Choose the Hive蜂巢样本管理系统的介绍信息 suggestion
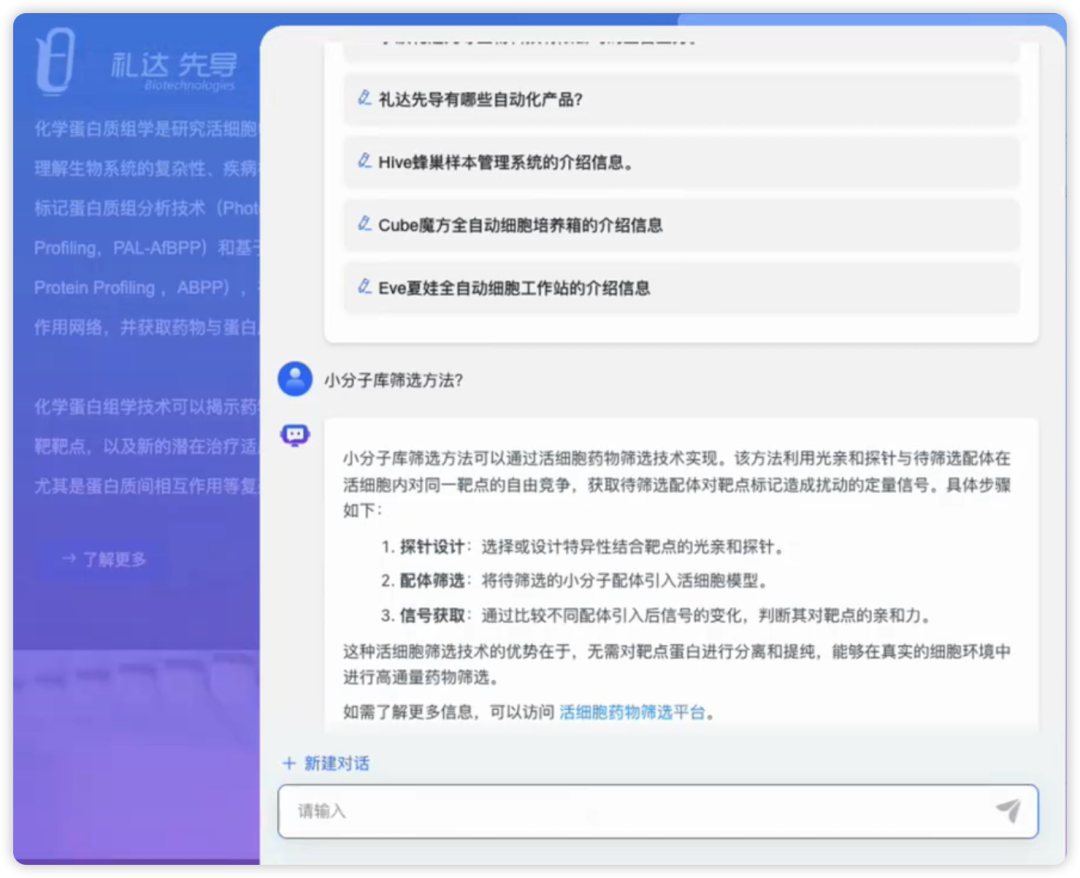The image size is (1080, 878). (x=505, y=162)
